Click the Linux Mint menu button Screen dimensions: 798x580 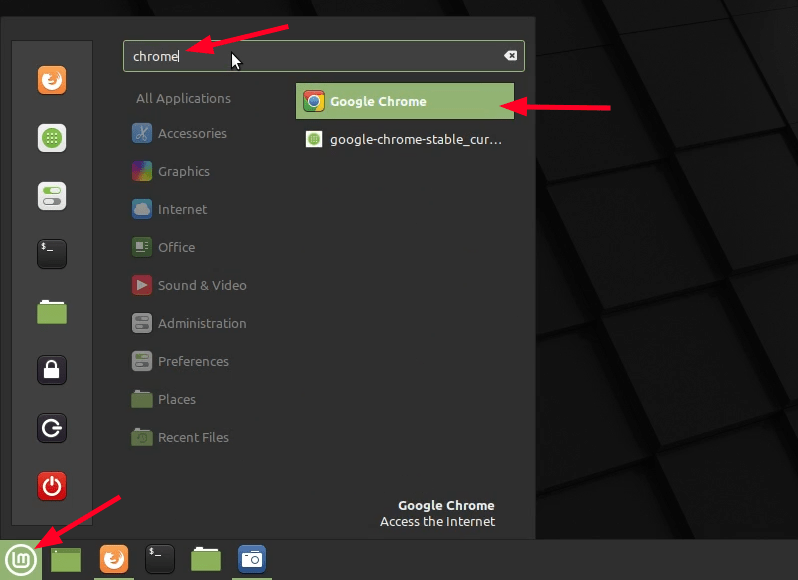21,560
